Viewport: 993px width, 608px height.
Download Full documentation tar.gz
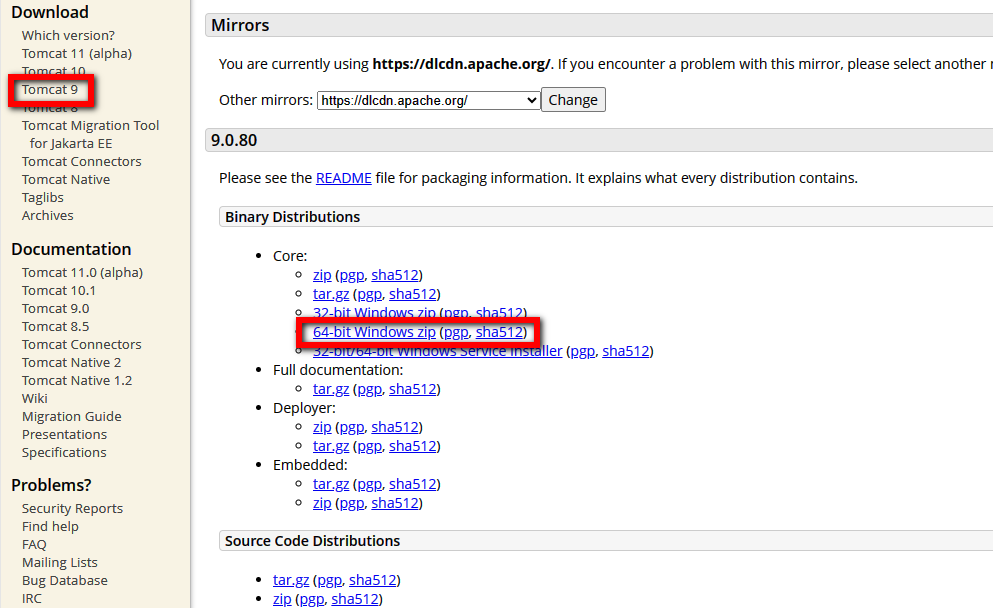click(x=331, y=389)
